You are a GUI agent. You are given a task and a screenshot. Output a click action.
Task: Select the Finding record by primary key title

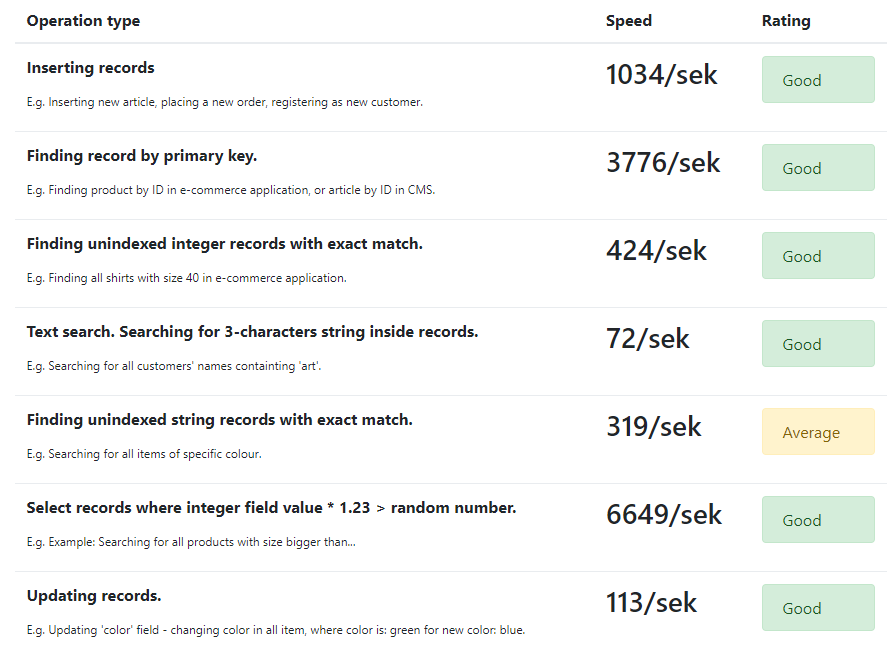pyautogui.click(x=142, y=156)
